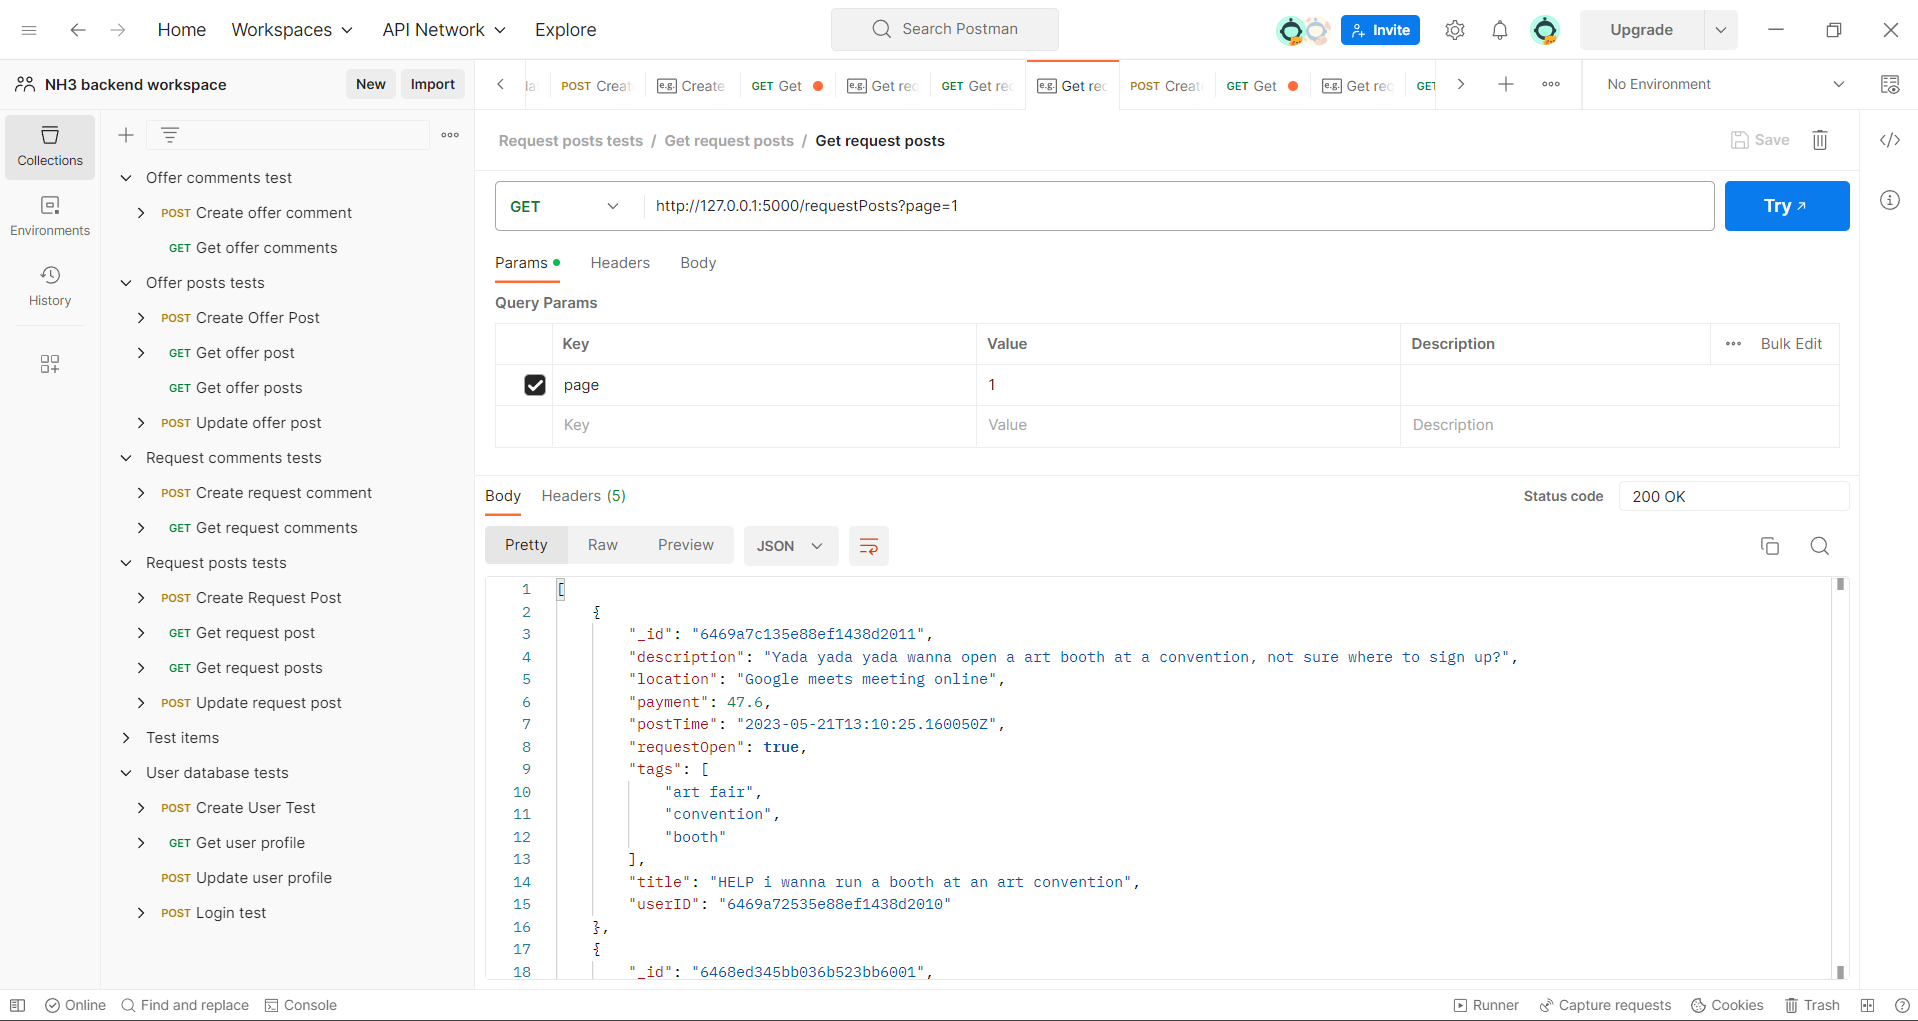This screenshot has width=1918, height=1021.
Task: Switch to the Headers request tab
Action: (620, 263)
